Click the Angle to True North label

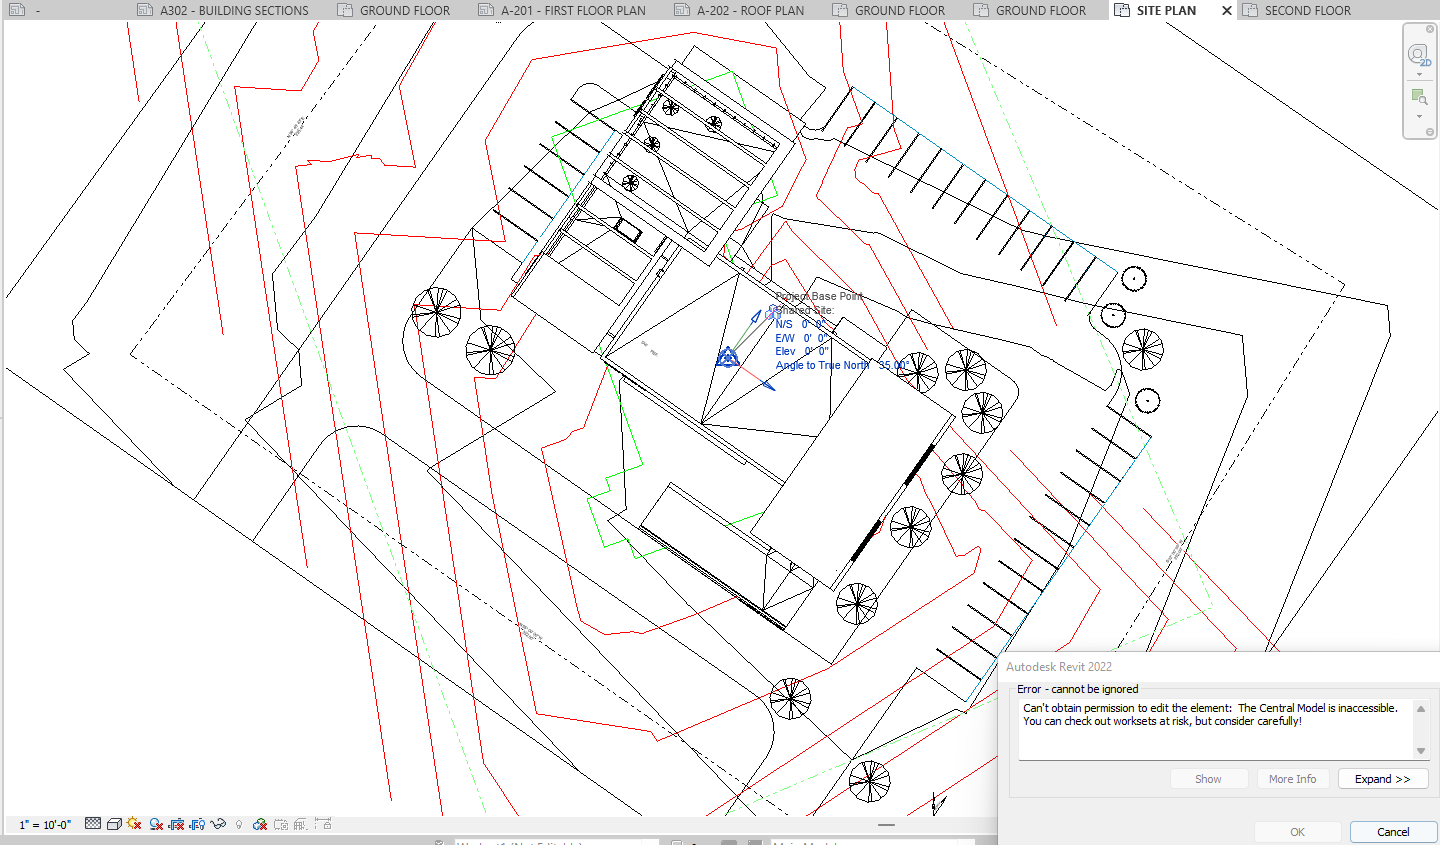(x=822, y=365)
